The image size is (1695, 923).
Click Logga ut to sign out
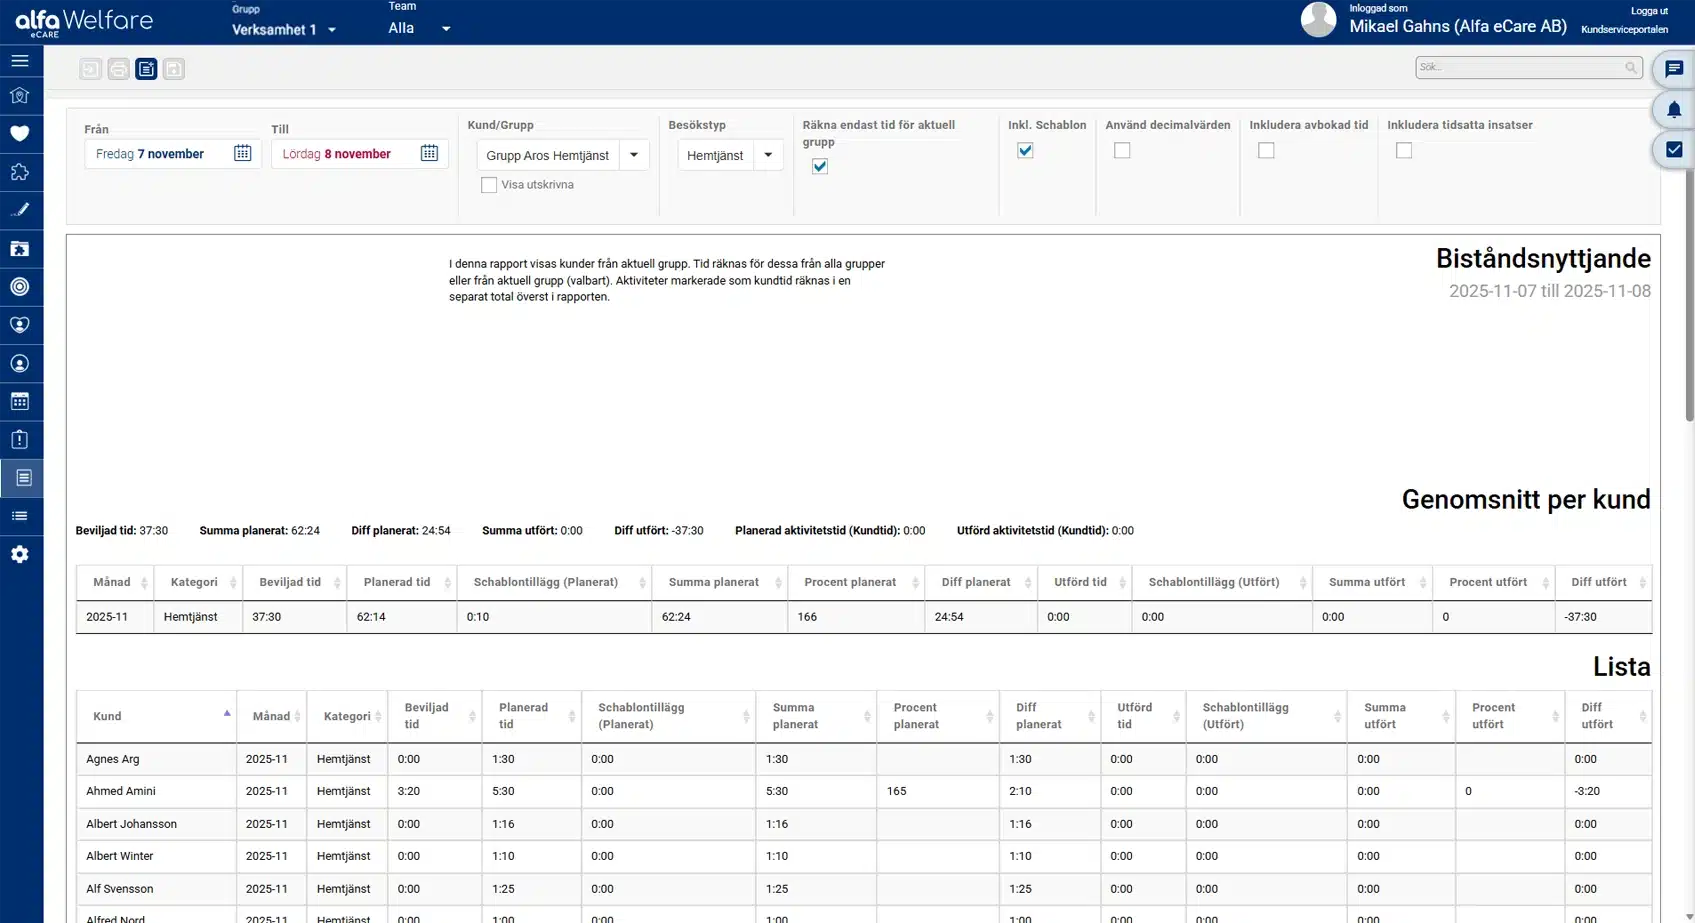[x=1648, y=11]
